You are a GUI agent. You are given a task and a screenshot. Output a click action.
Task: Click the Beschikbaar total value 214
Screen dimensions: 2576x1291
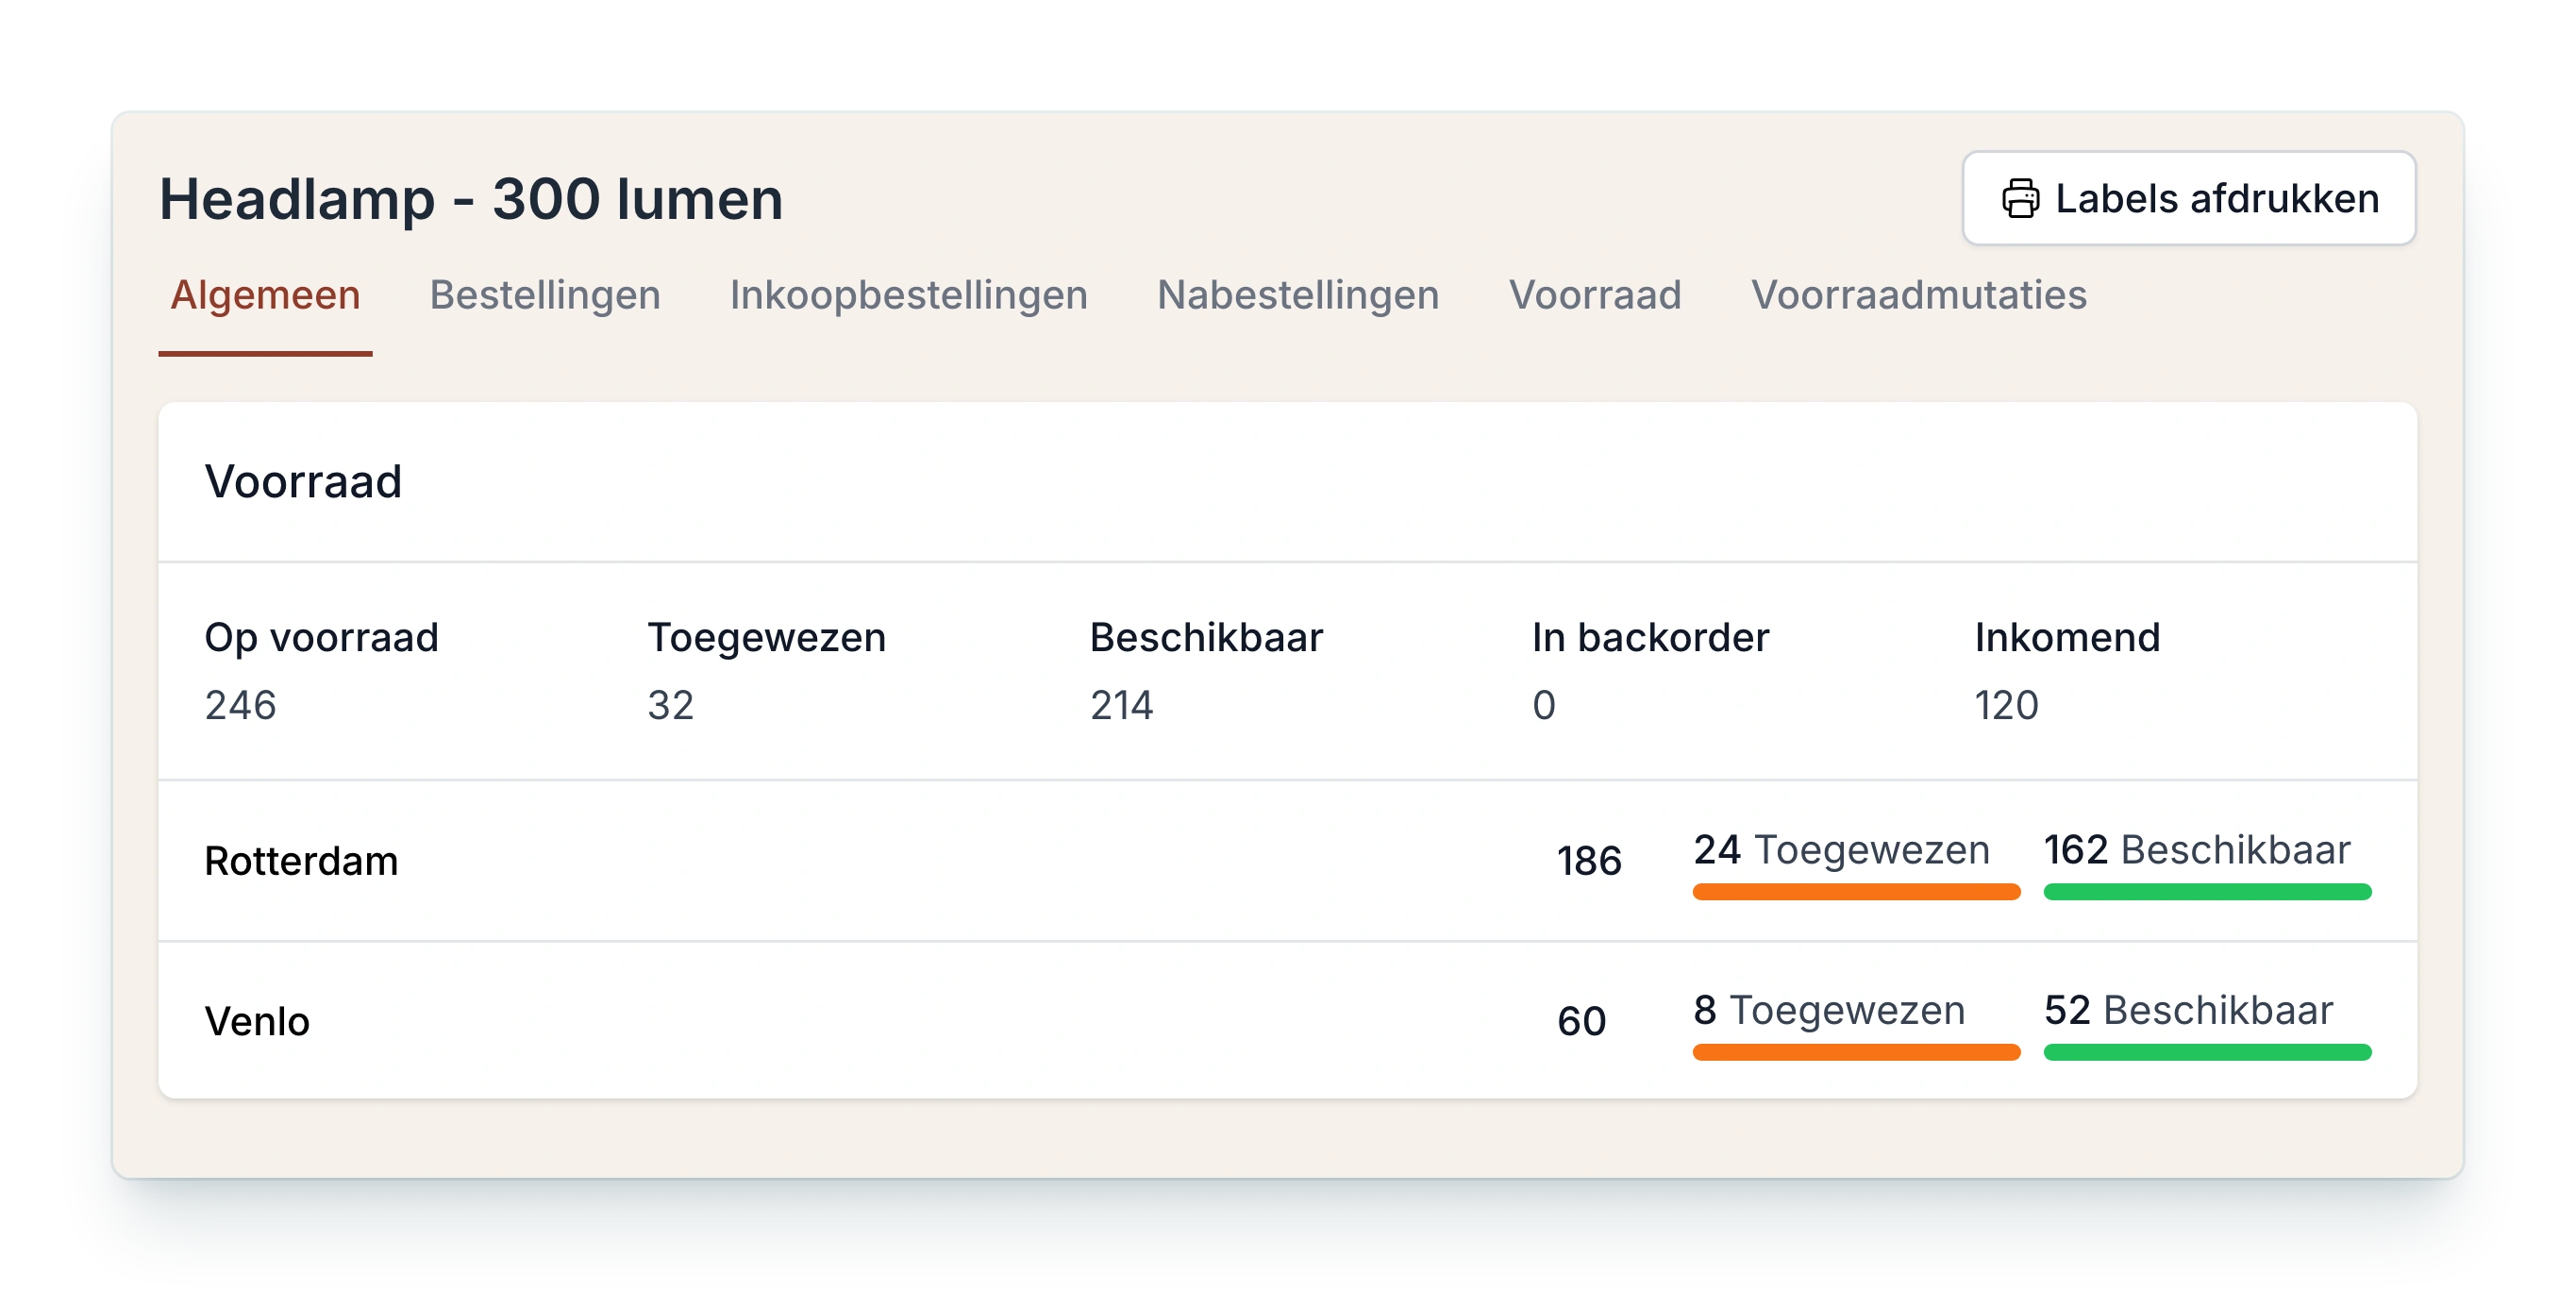[x=1121, y=705]
